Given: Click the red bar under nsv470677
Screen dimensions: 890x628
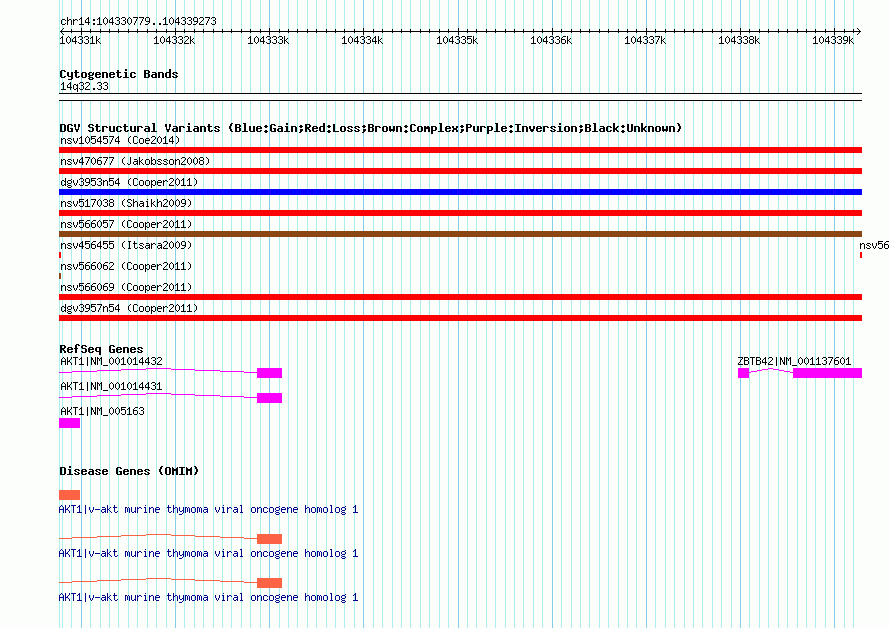Looking at the screenshot, I should click(x=460, y=171).
